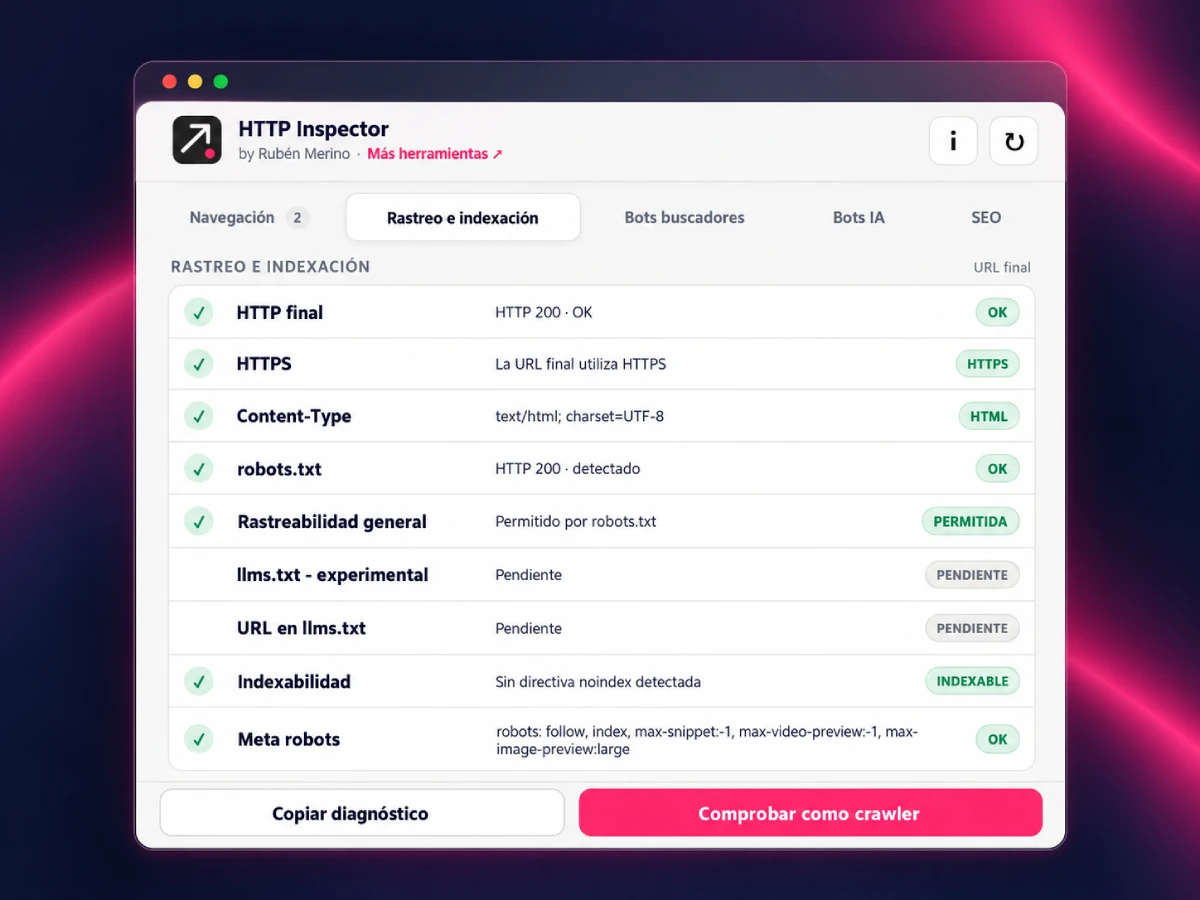Click the green check icon beside HTTP final
The height and width of the screenshot is (900, 1200).
pyautogui.click(x=199, y=313)
